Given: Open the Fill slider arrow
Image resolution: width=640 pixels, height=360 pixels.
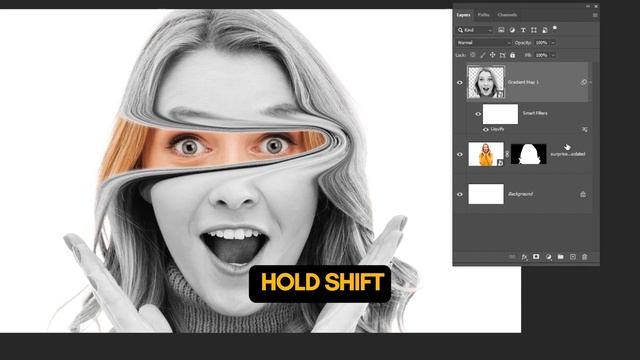Looking at the screenshot, I should point(553,55).
